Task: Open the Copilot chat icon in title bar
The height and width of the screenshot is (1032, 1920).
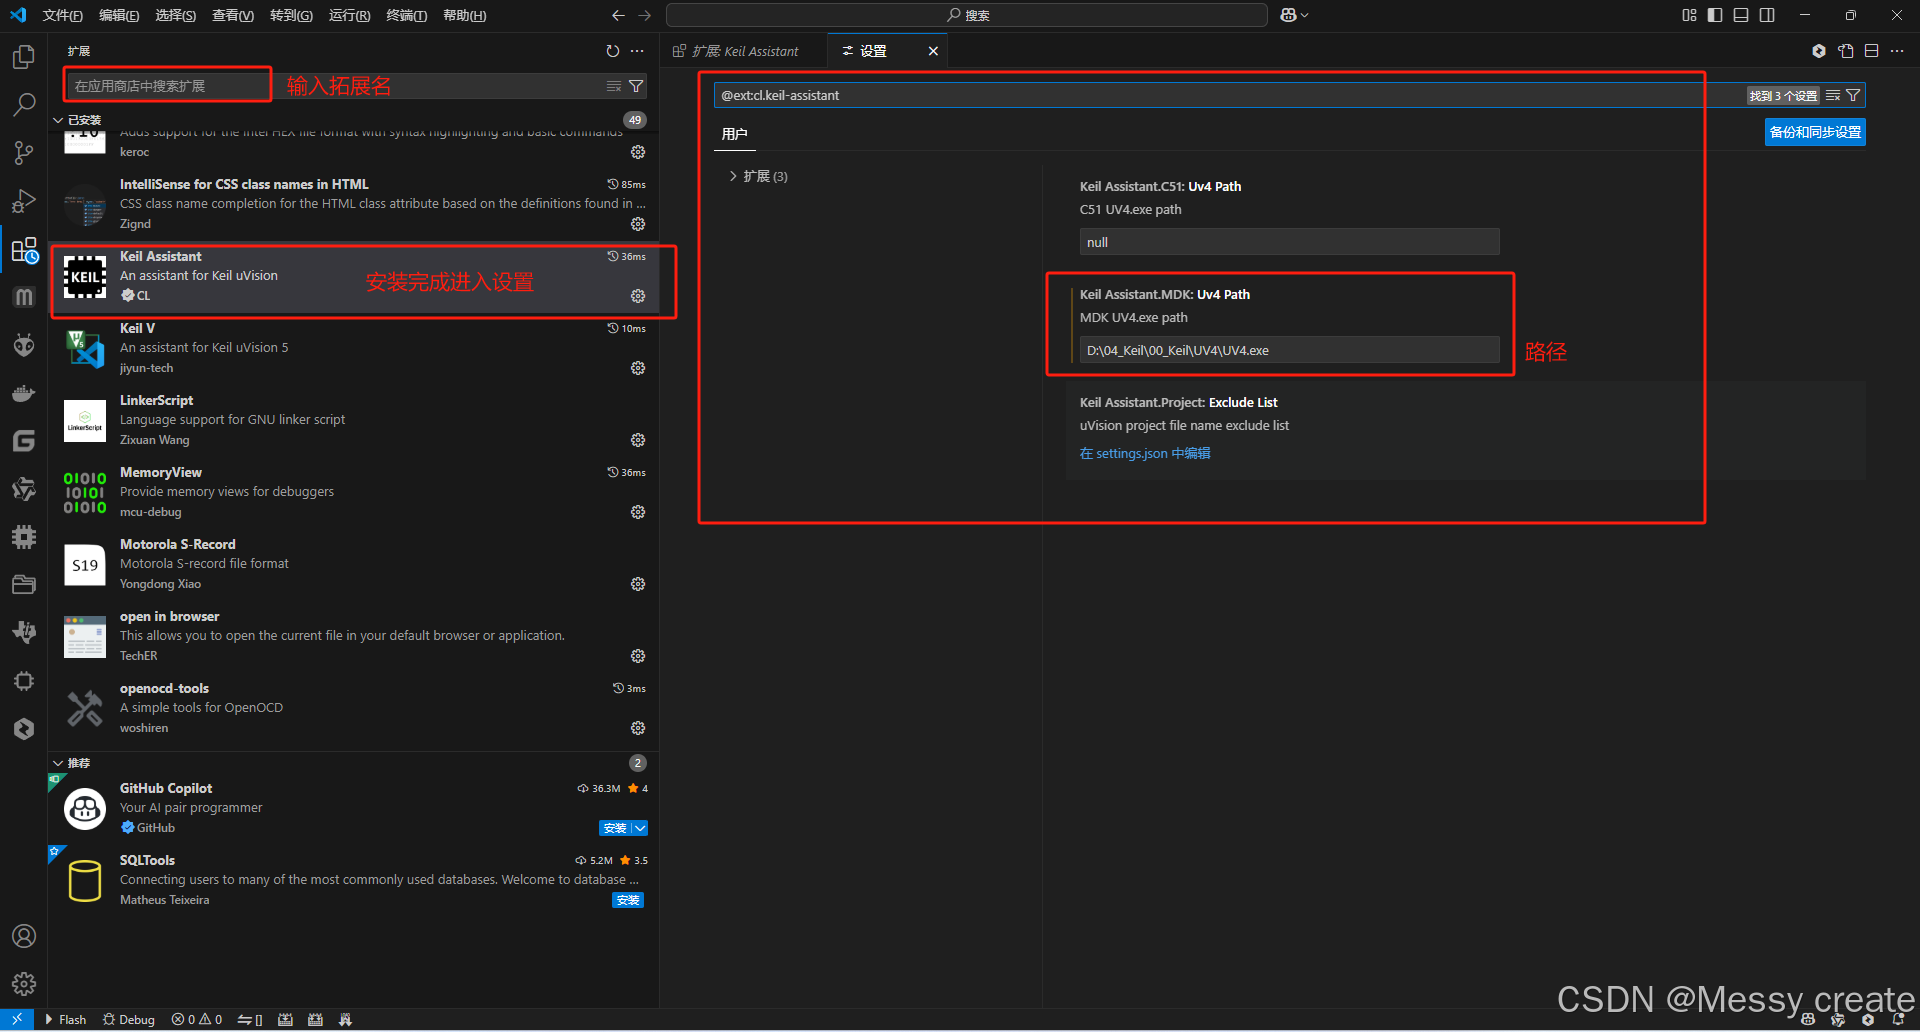Action: [x=1289, y=15]
